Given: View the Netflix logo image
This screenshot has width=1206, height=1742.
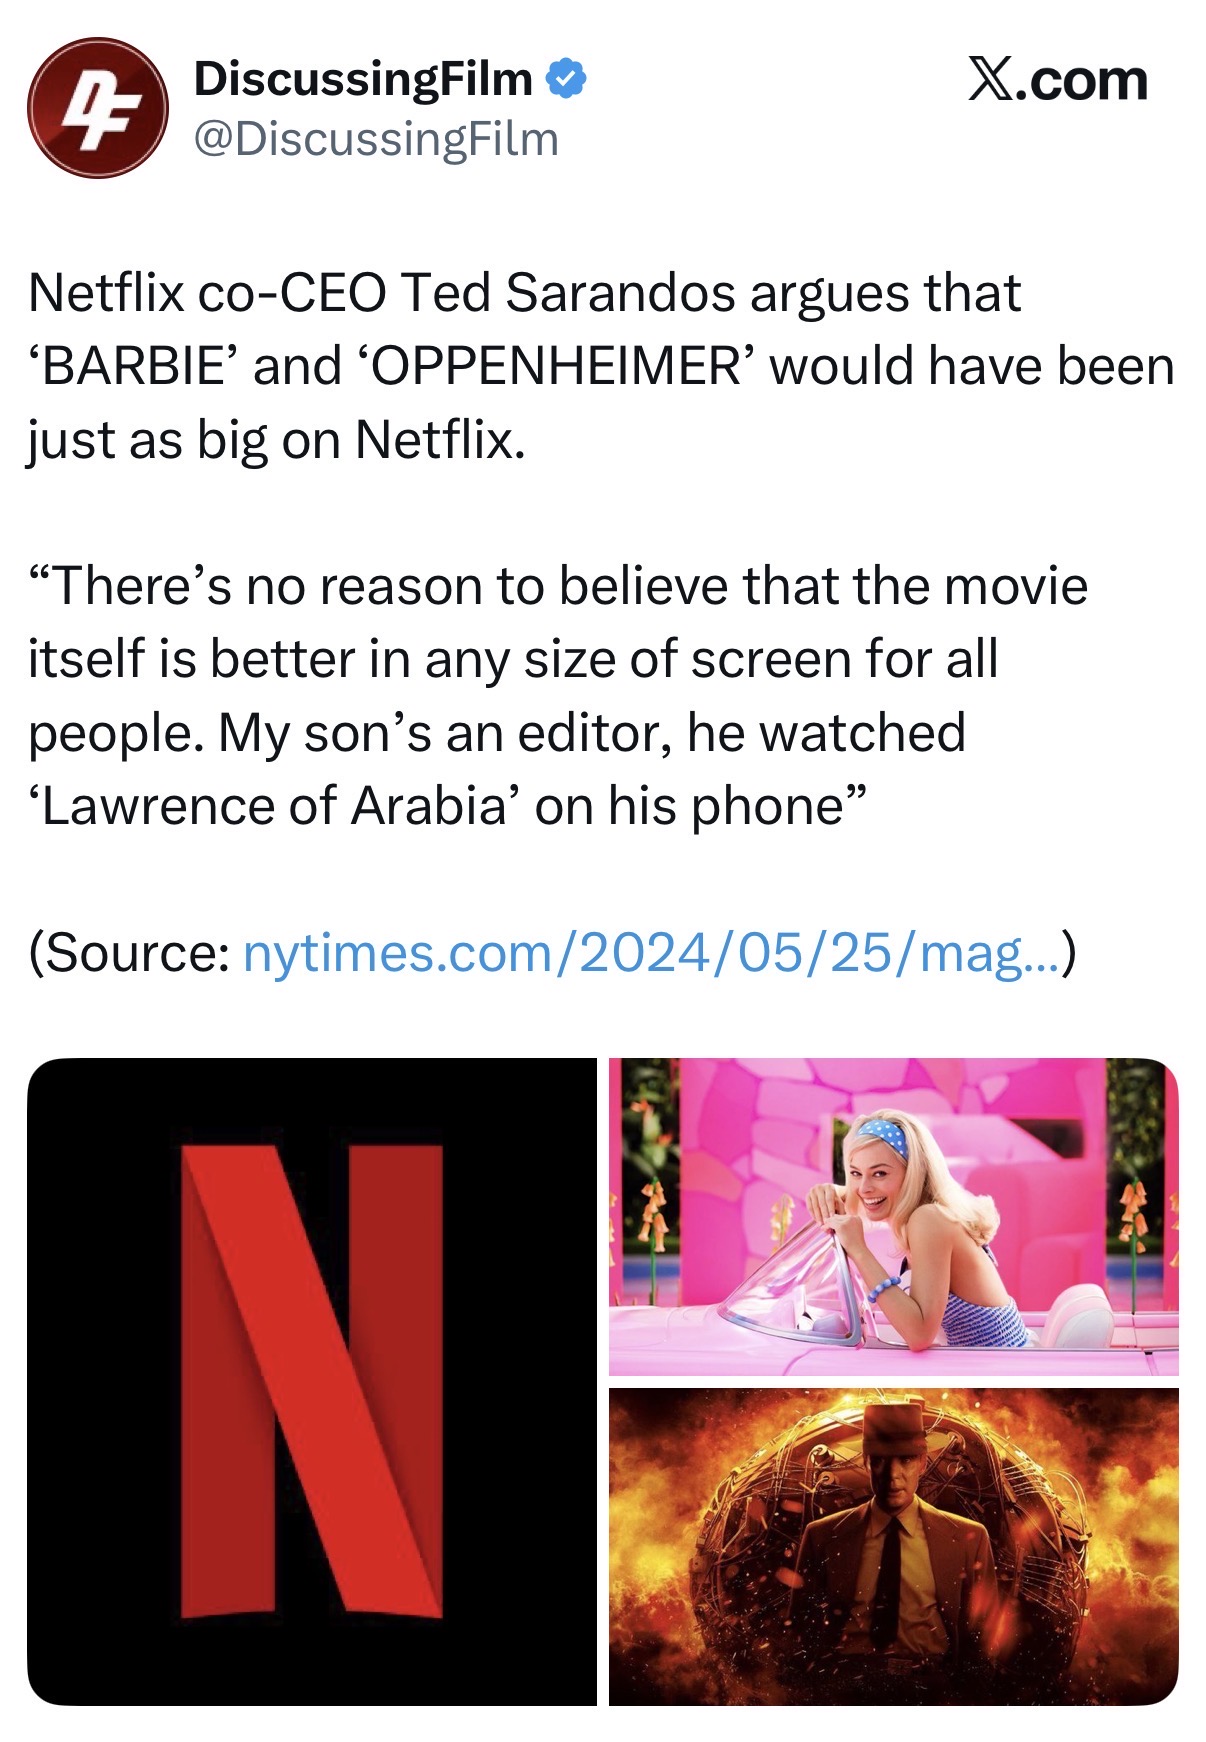Looking at the screenshot, I should tap(312, 1381).
